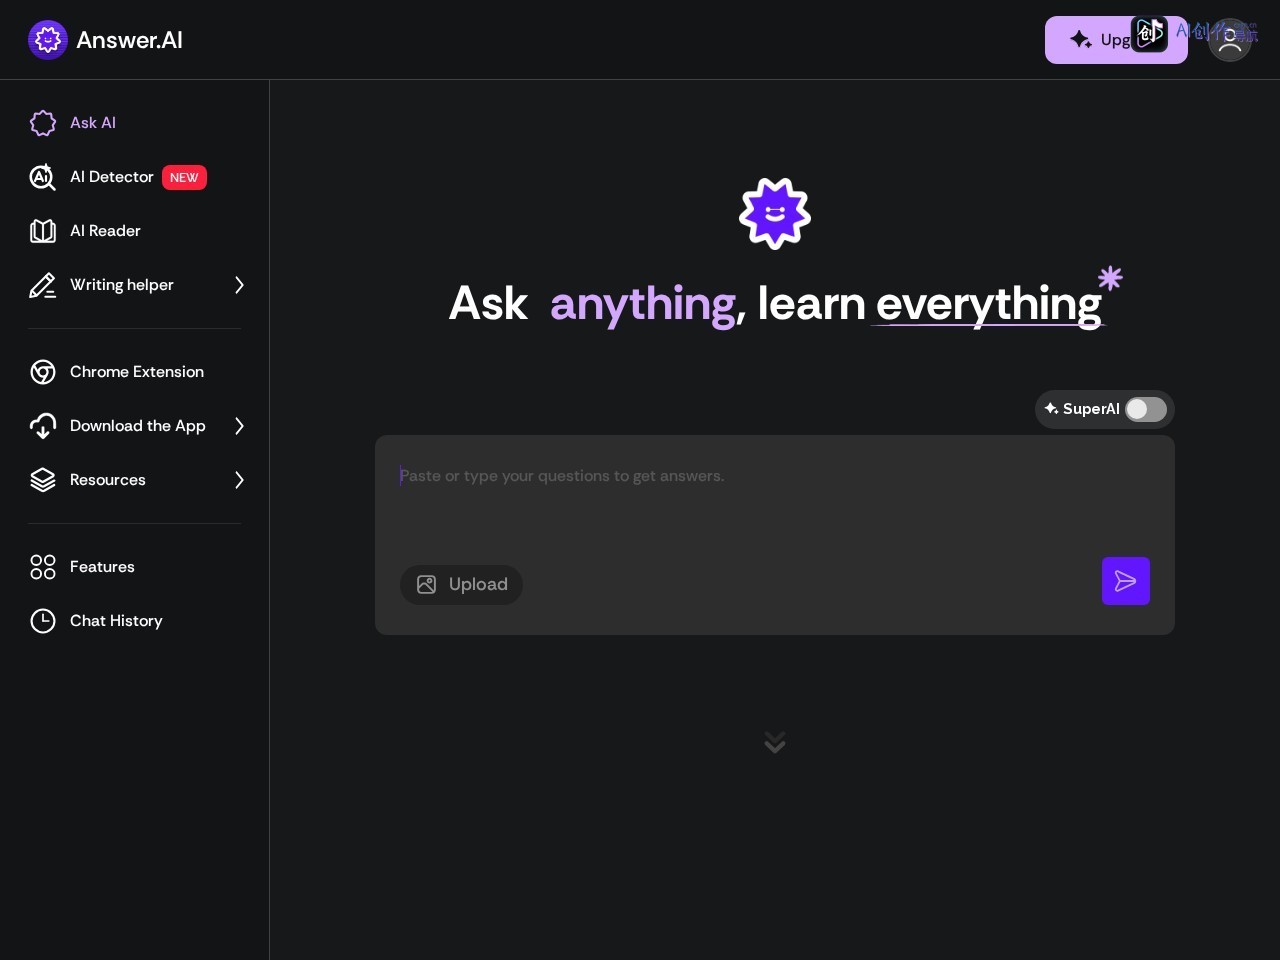
Task: Open the Ask AI sidebar icon
Action: (43, 123)
